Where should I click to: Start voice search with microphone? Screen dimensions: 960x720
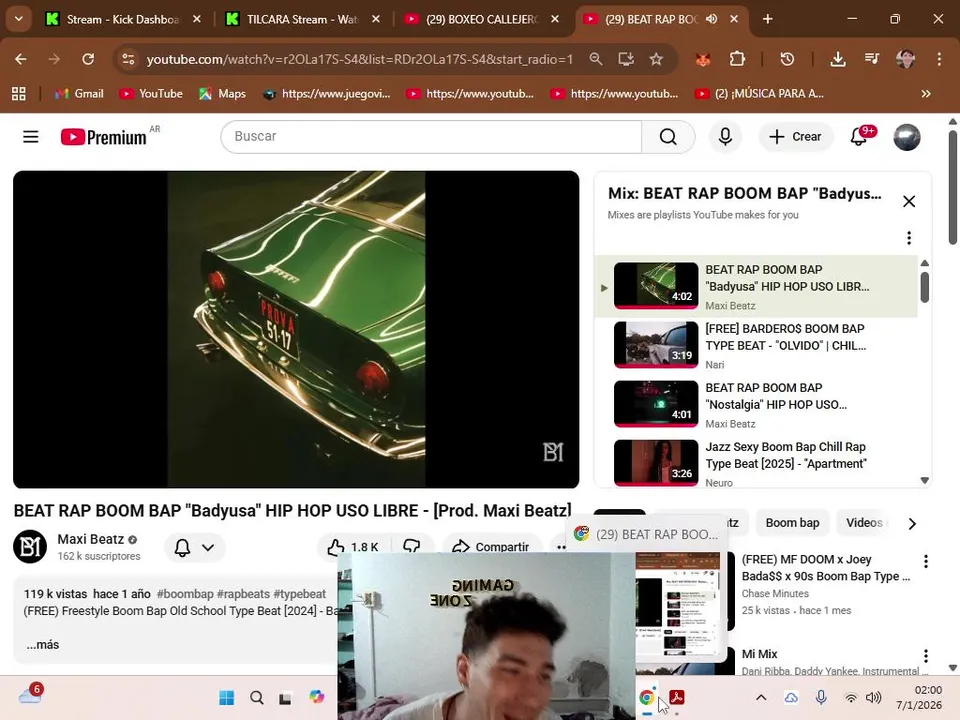(725, 136)
